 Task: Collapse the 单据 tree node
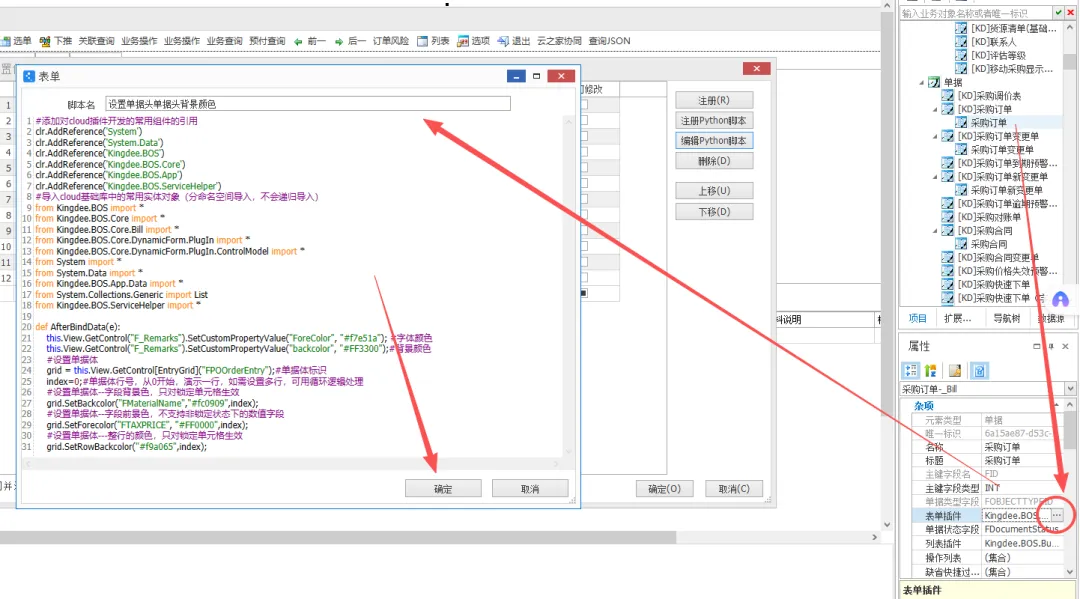pos(922,83)
